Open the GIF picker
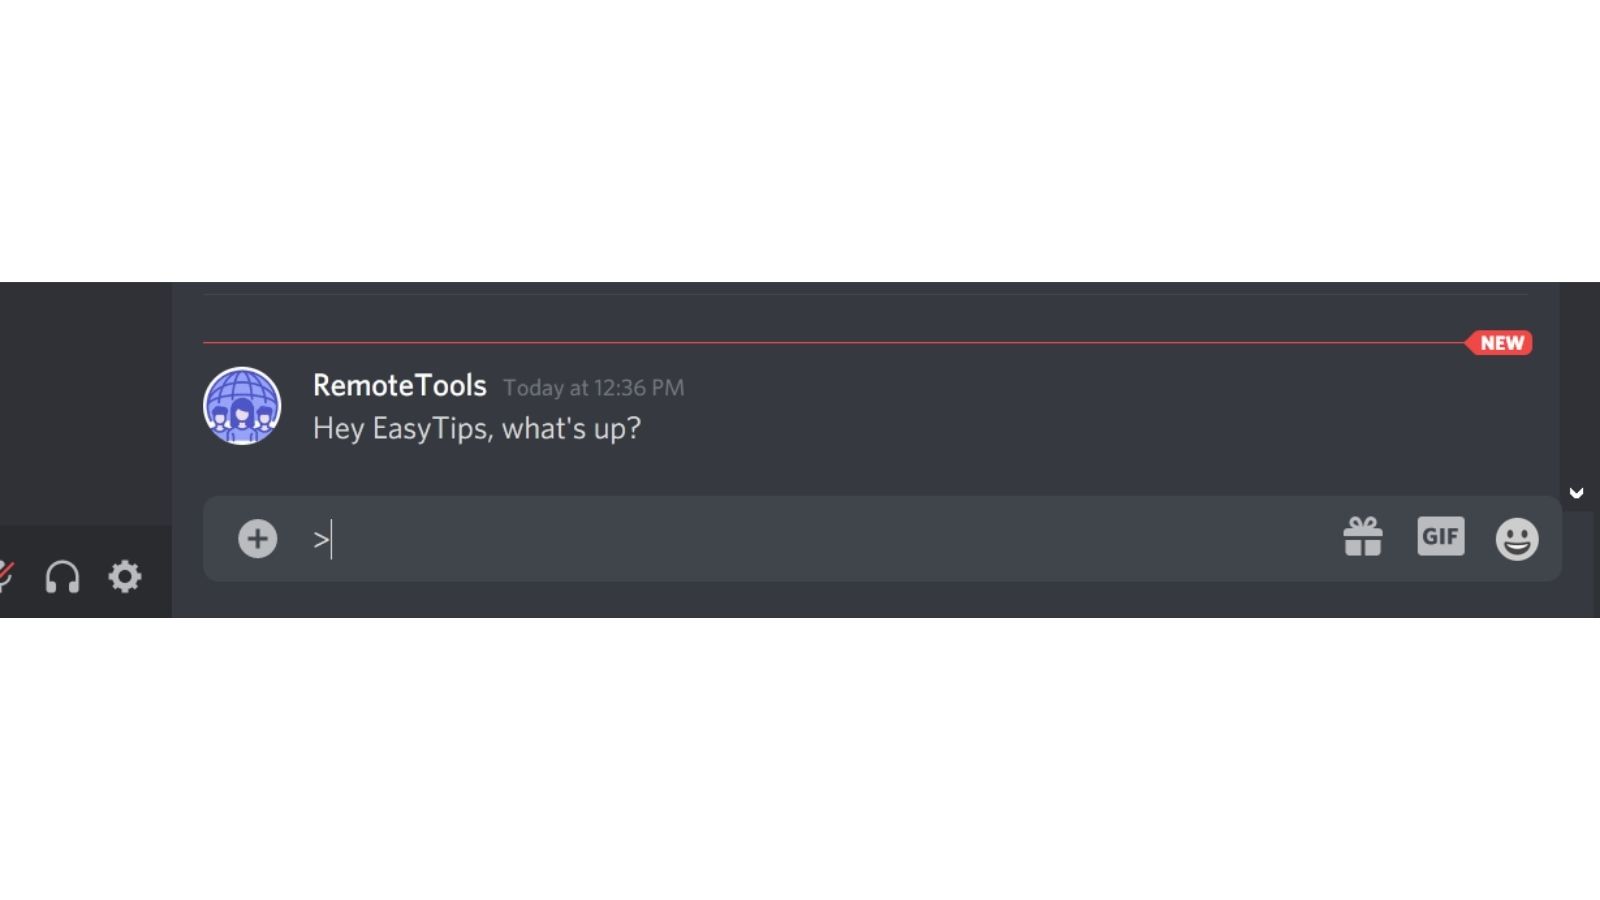 [x=1441, y=536]
